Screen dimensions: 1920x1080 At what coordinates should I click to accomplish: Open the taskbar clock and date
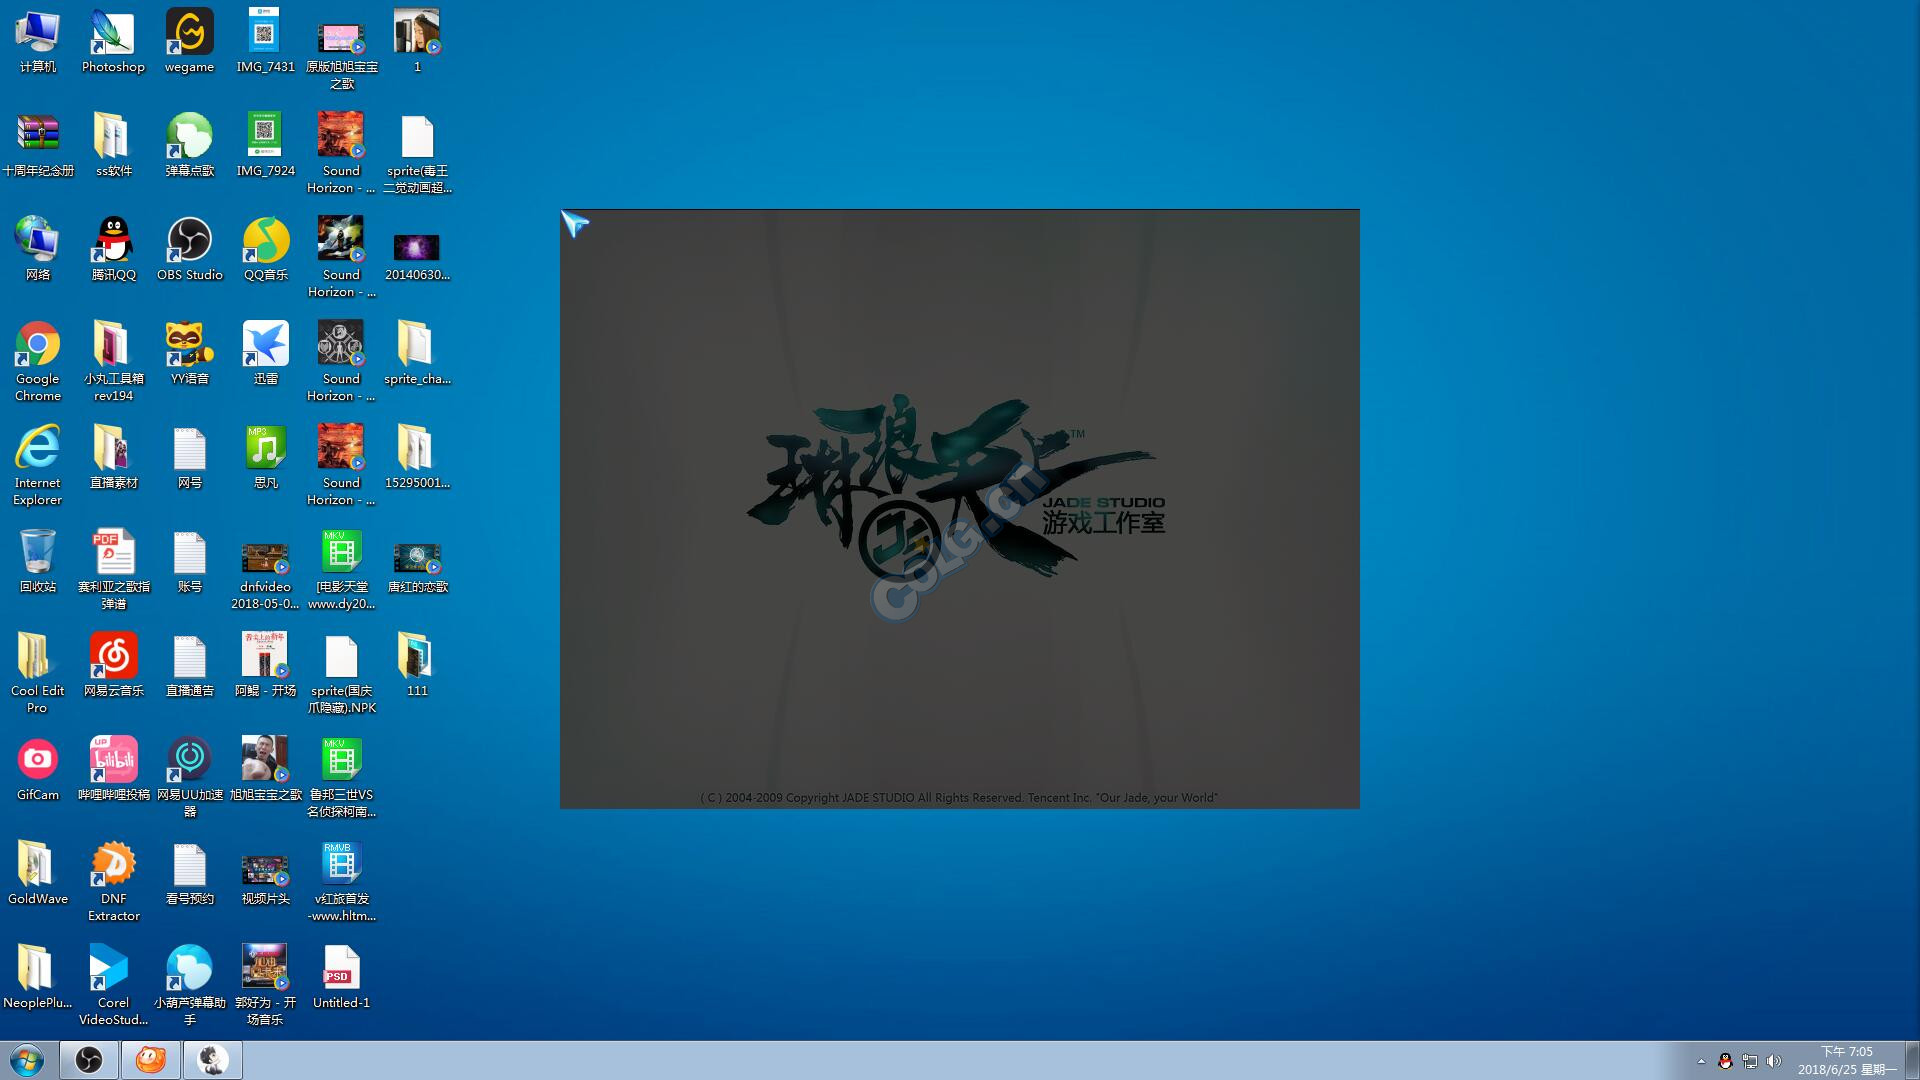[x=1846, y=1060]
